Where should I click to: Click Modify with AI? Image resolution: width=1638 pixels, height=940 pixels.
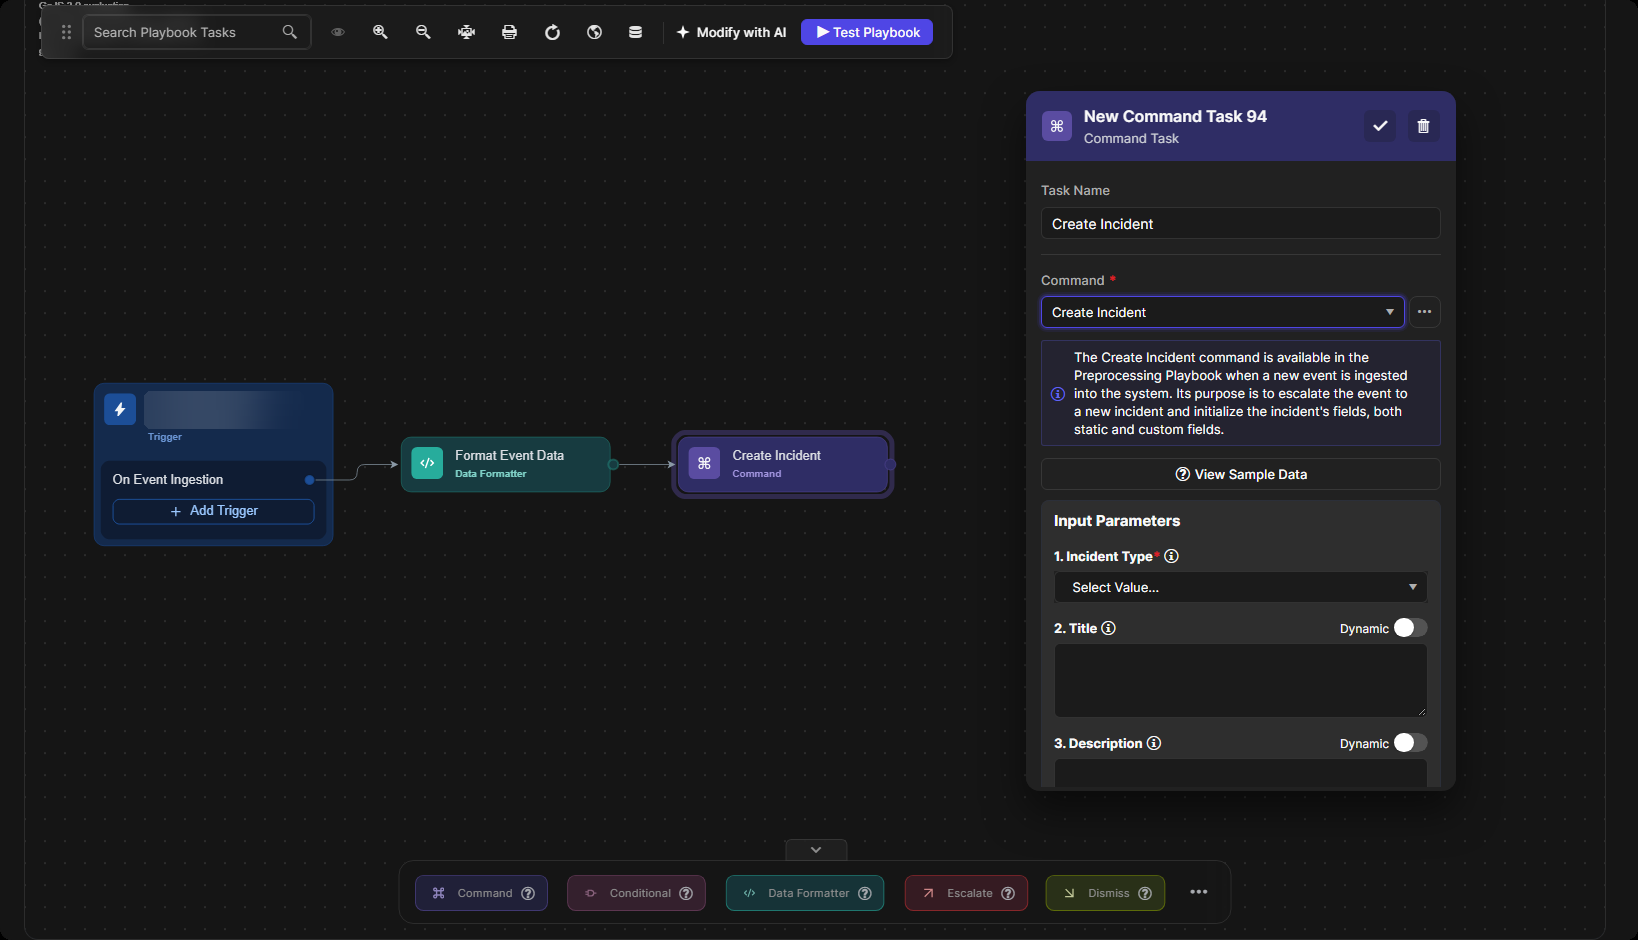(x=731, y=32)
